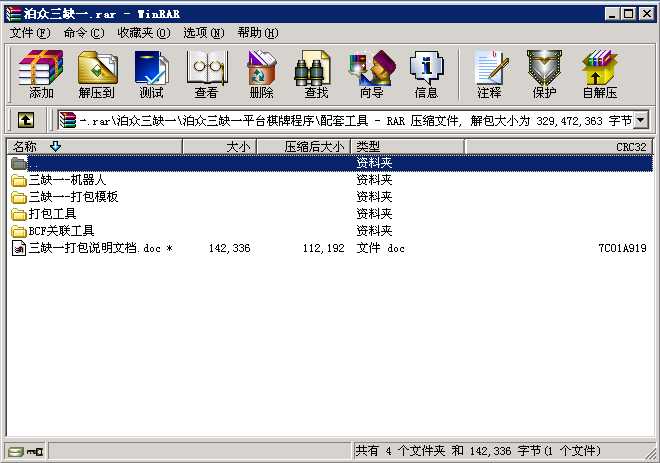The width and height of the screenshot is (660, 463).
Task: Sort by the 大小 column header
Action: [219, 146]
